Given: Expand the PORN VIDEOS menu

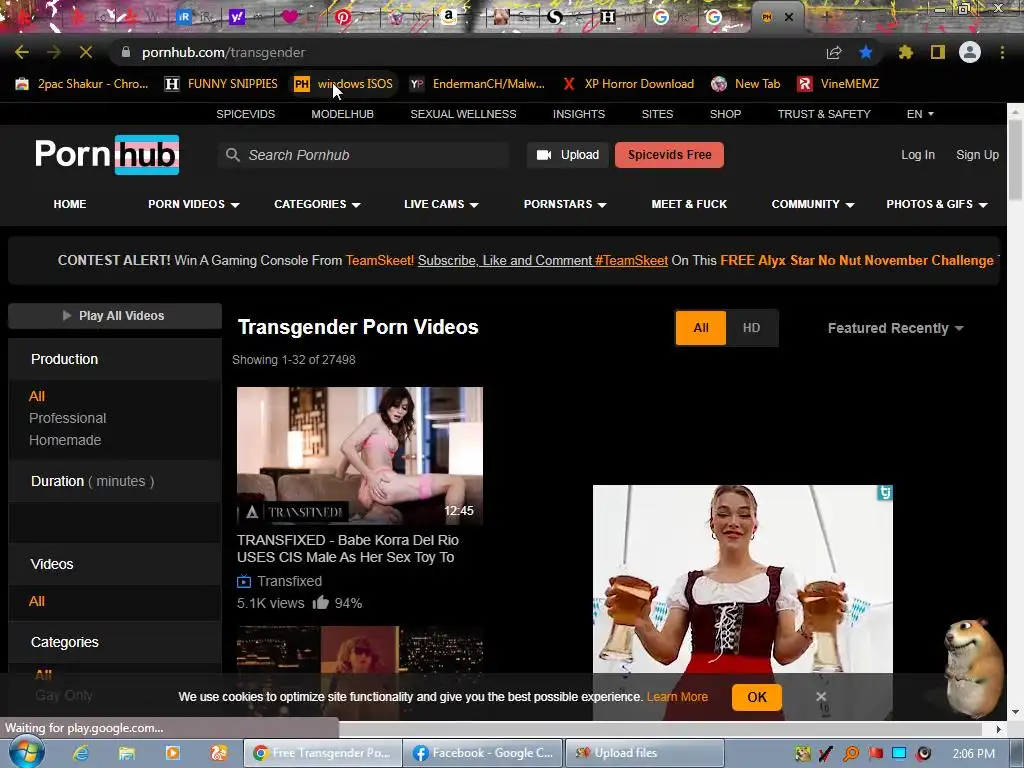Looking at the screenshot, I should click(194, 204).
